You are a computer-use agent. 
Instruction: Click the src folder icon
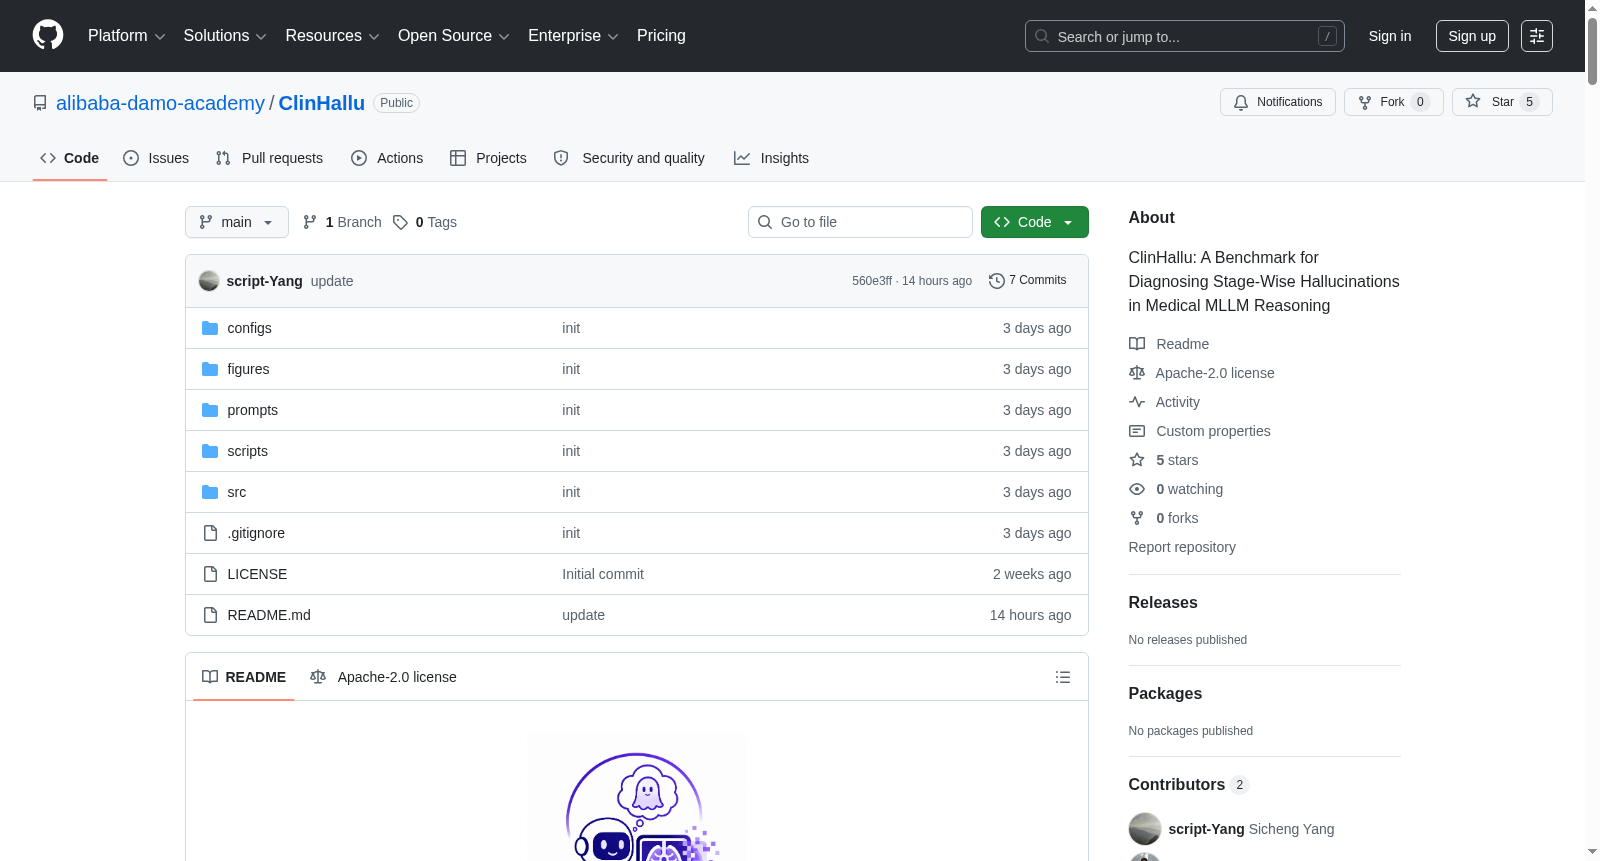[210, 492]
